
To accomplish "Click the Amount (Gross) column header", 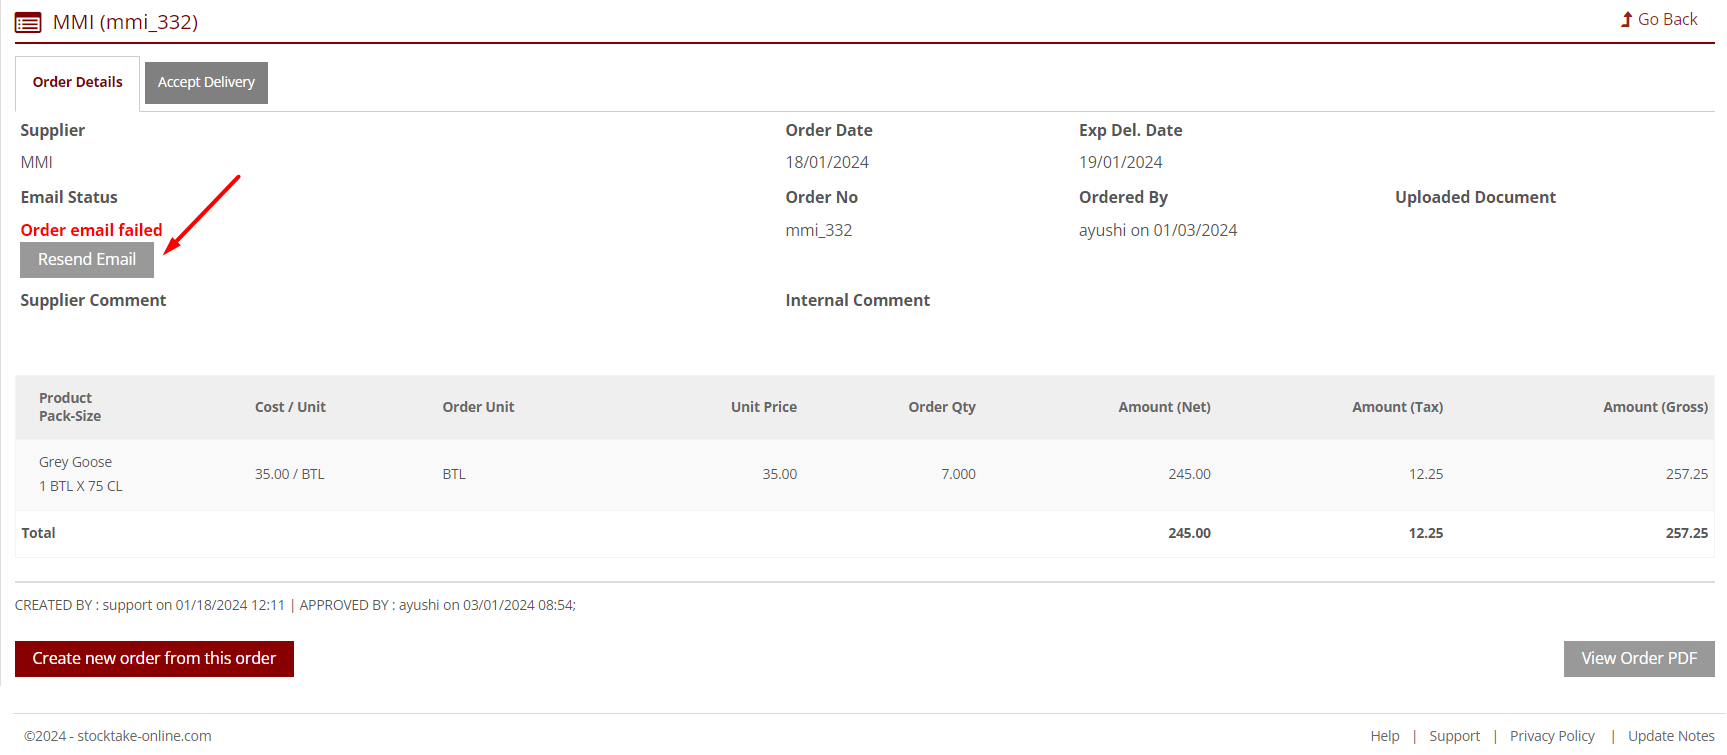I will pos(1654,407).
